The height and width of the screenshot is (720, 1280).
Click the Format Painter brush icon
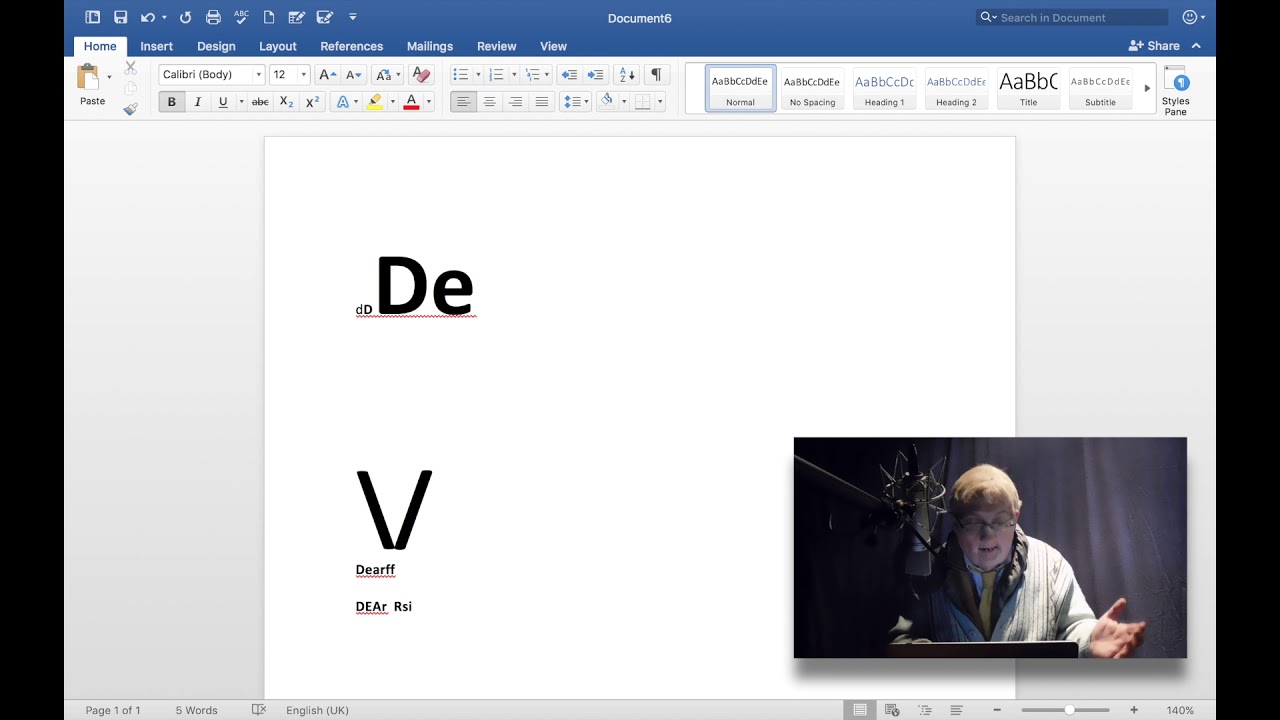[x=130, y=109]
